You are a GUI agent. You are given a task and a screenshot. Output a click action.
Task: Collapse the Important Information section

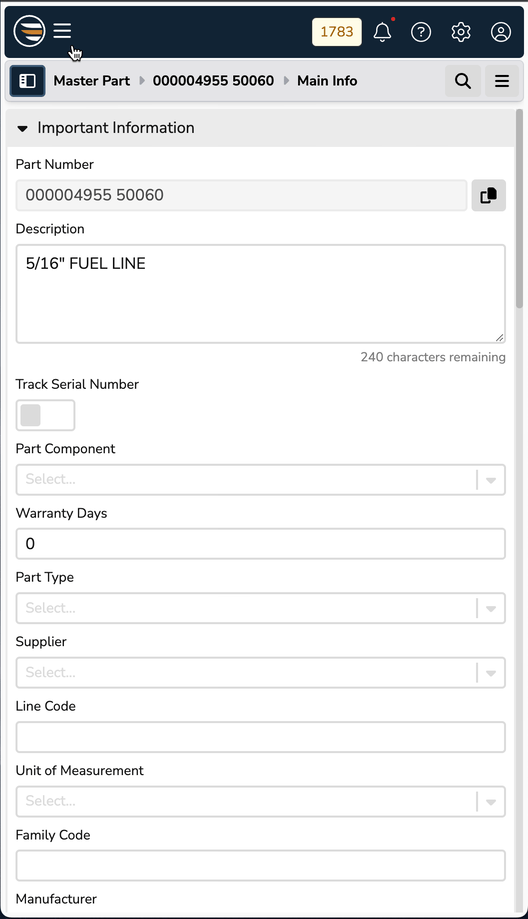pyautogui.click(x=23, y=128)
